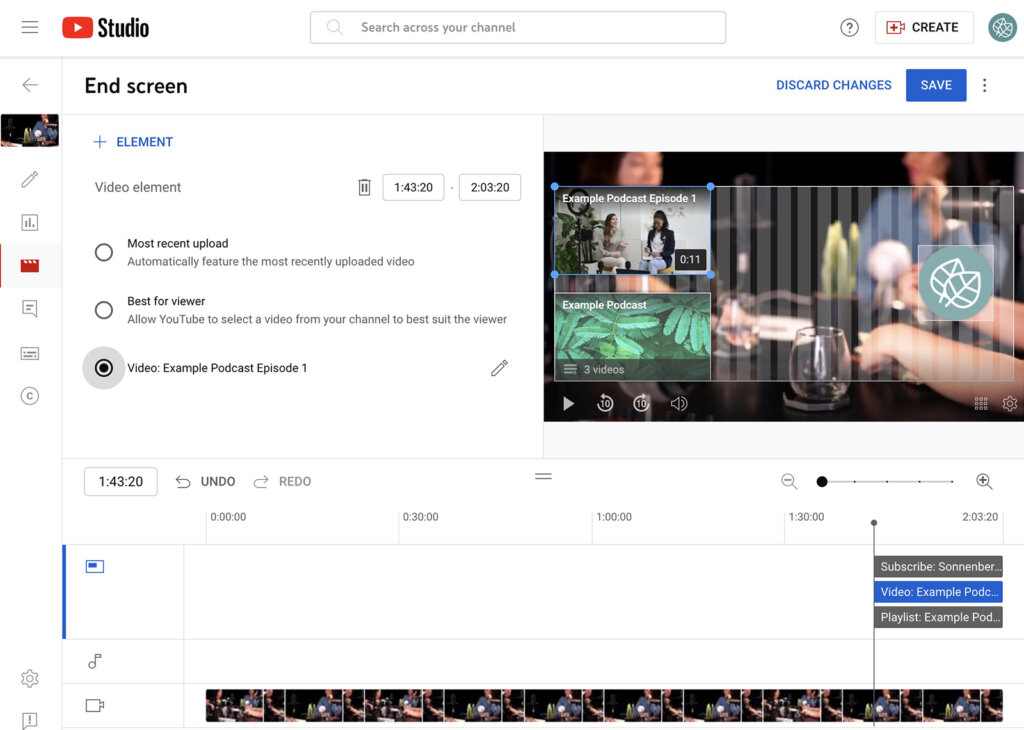
Task: Go back using the sidebar back arrow
Action: (29, 85)
